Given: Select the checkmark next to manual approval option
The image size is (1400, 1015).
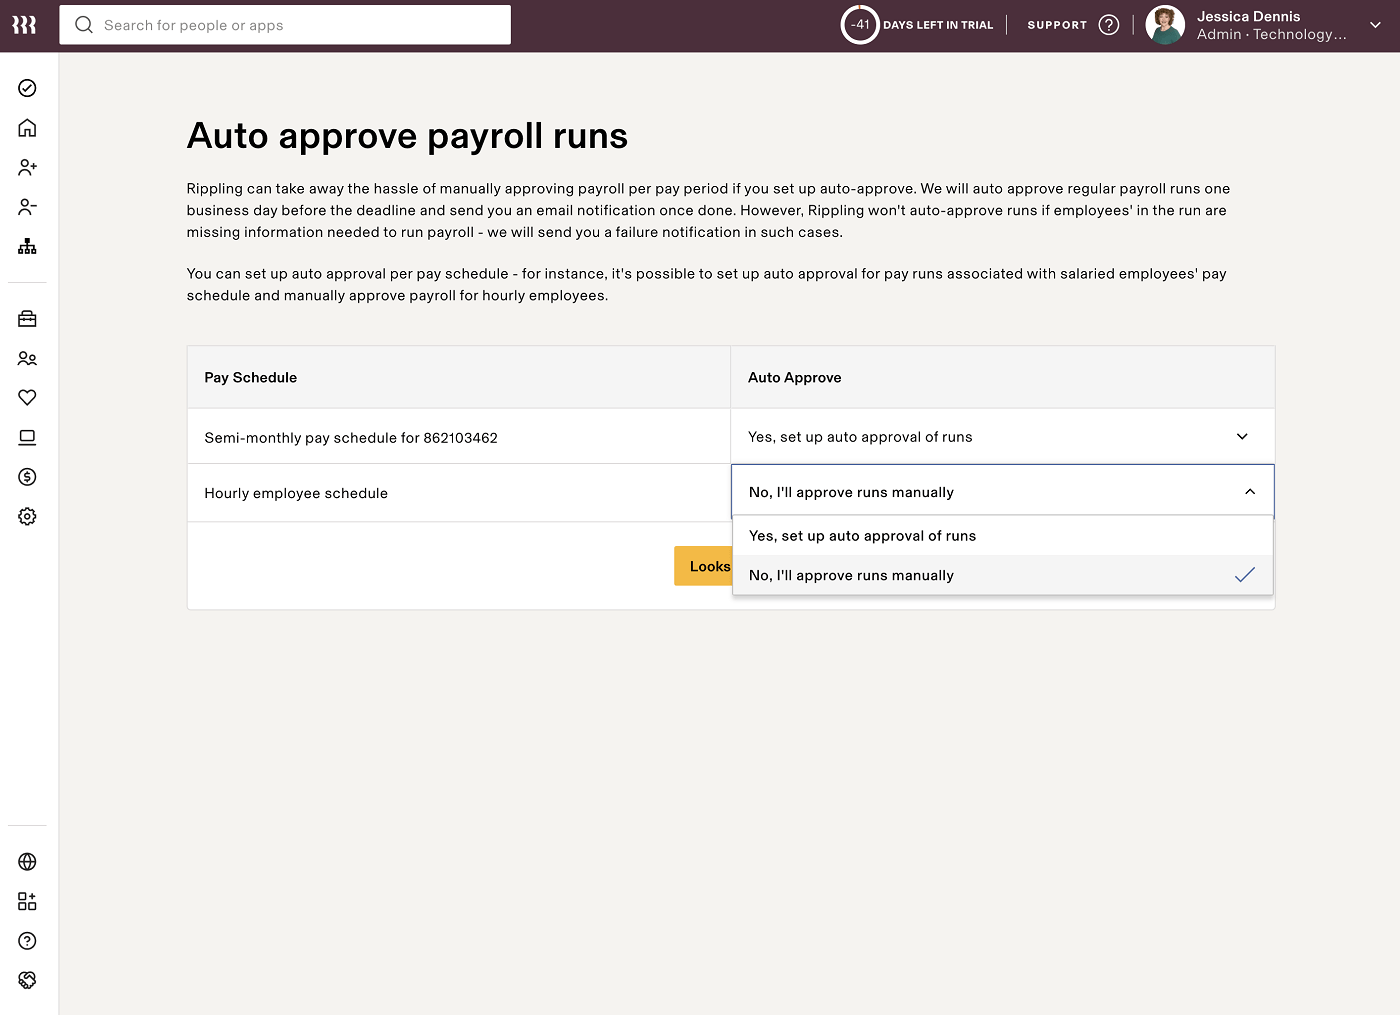Looking at the screenshot, I should point(1244,575).
